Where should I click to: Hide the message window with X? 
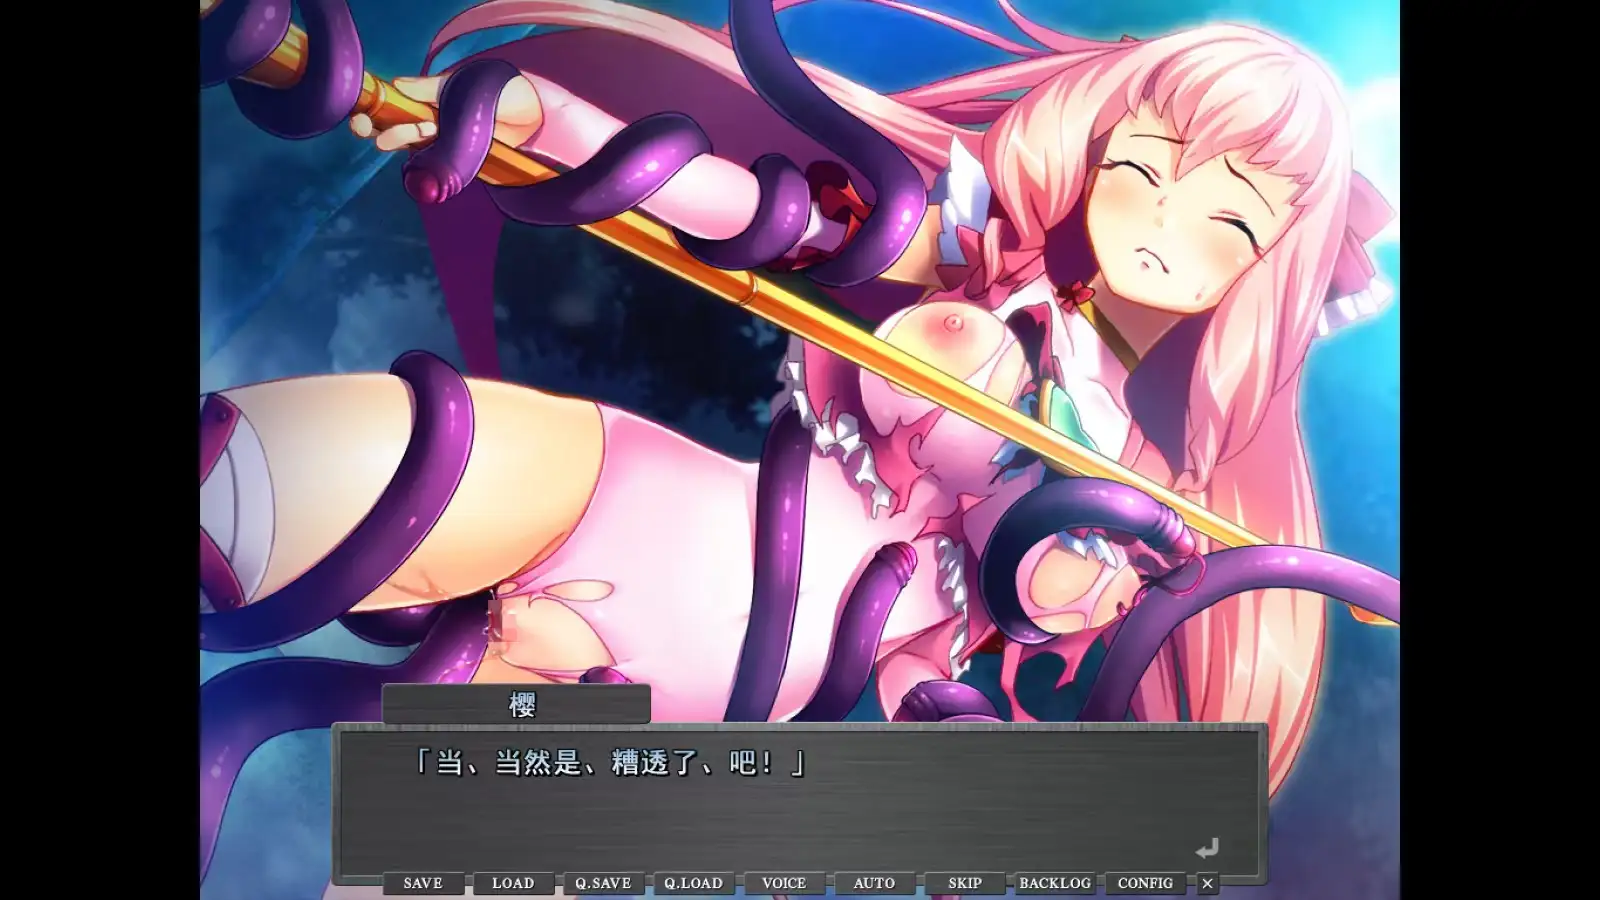pos(1207,883)
